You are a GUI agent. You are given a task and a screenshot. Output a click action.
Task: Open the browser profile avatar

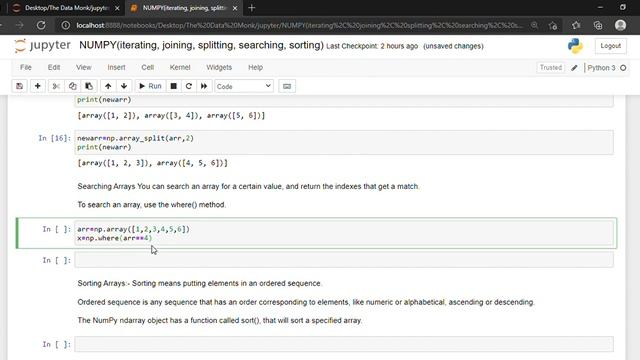[620, 25]
